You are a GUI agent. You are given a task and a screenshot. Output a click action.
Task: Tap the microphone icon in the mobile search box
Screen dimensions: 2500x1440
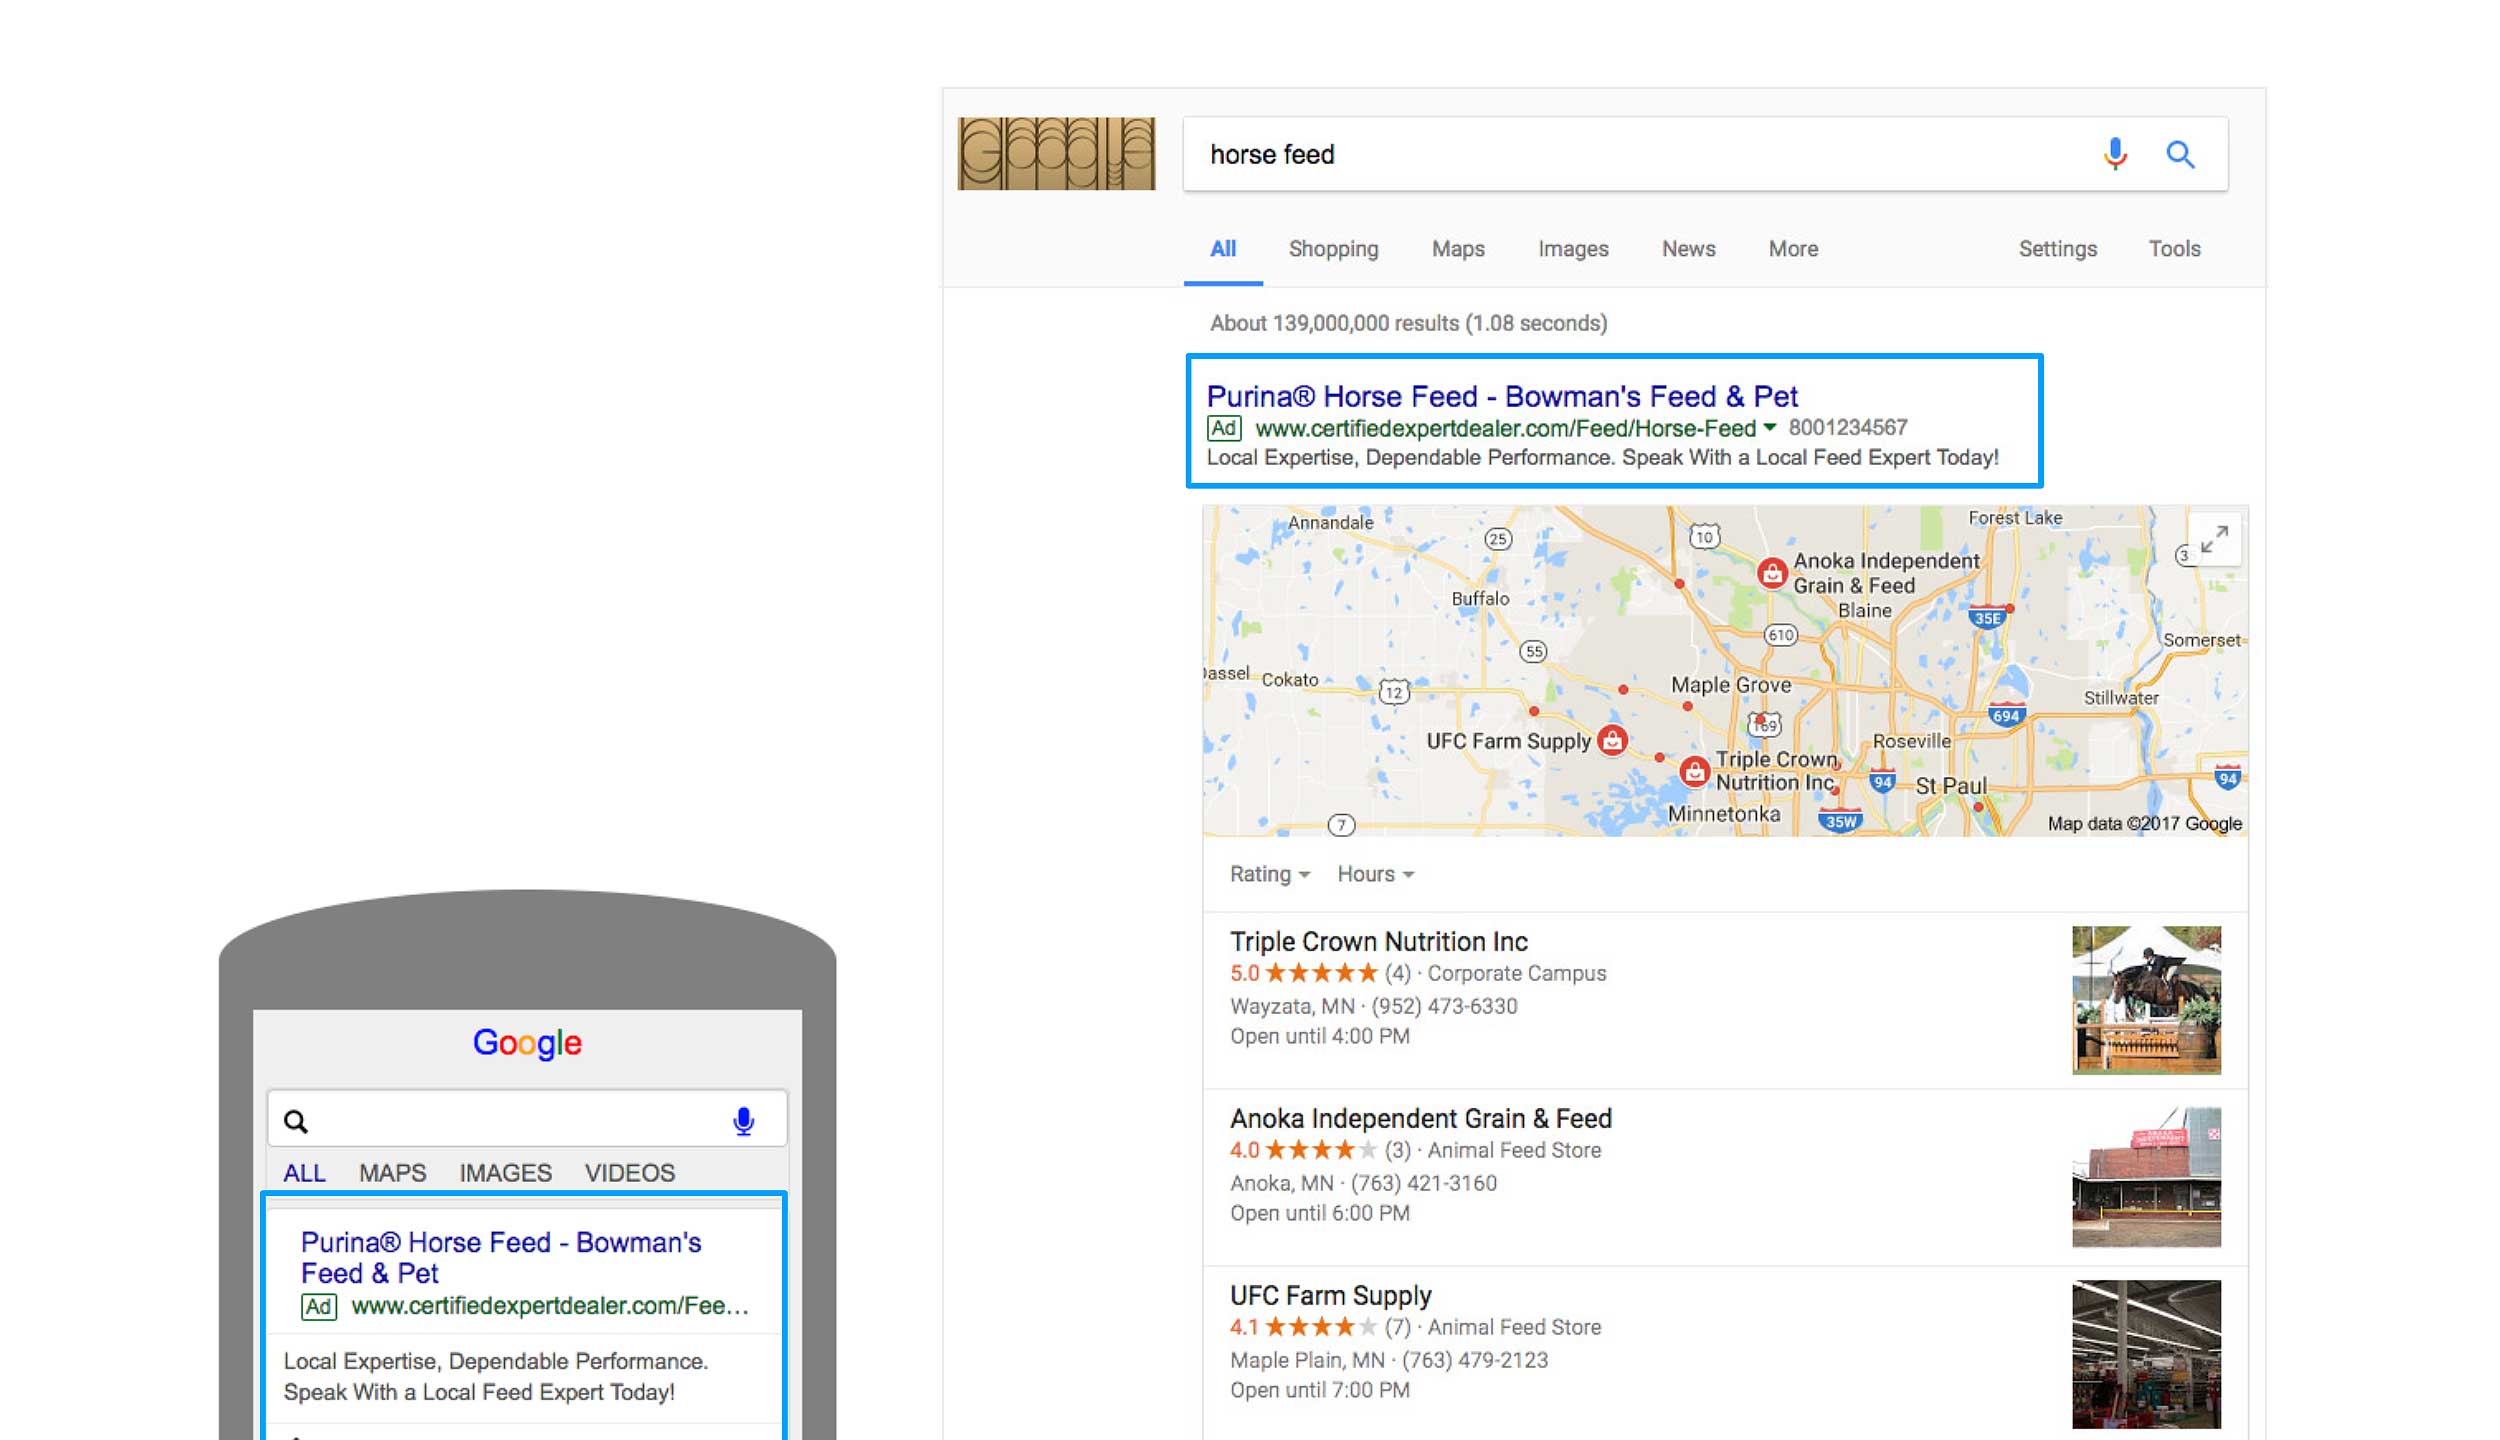pos(743,1121)
